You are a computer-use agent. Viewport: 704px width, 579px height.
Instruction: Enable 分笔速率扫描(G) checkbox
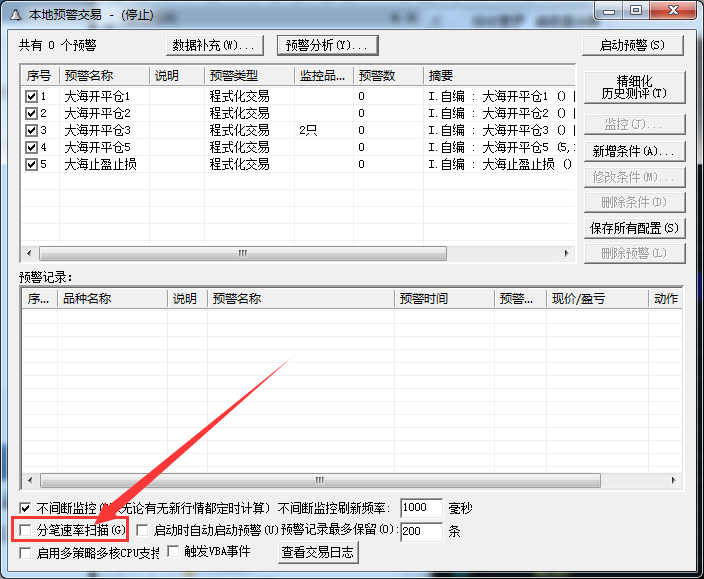point(25,530)
